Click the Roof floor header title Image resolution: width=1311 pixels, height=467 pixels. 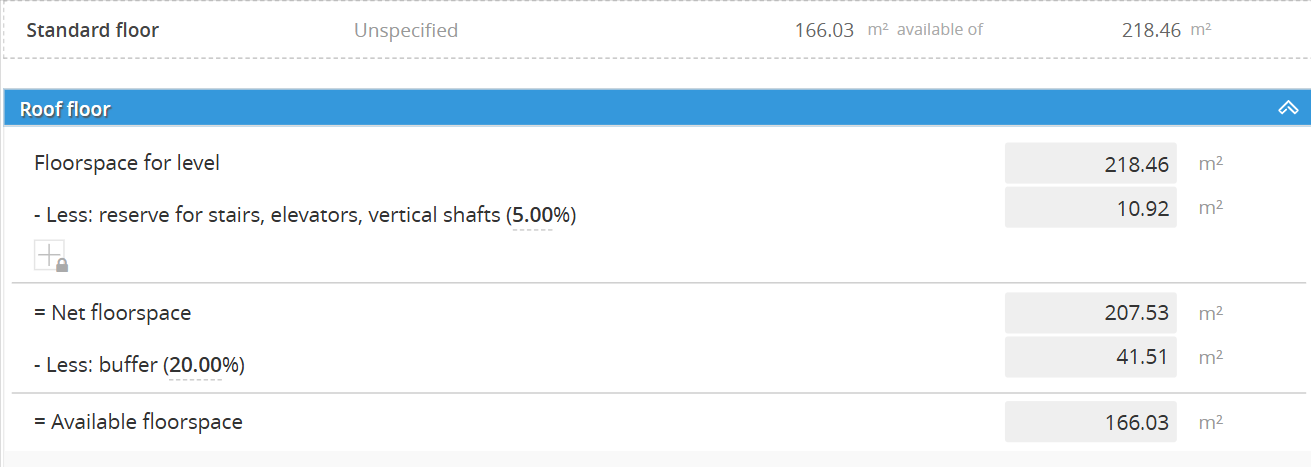(65, 109)
